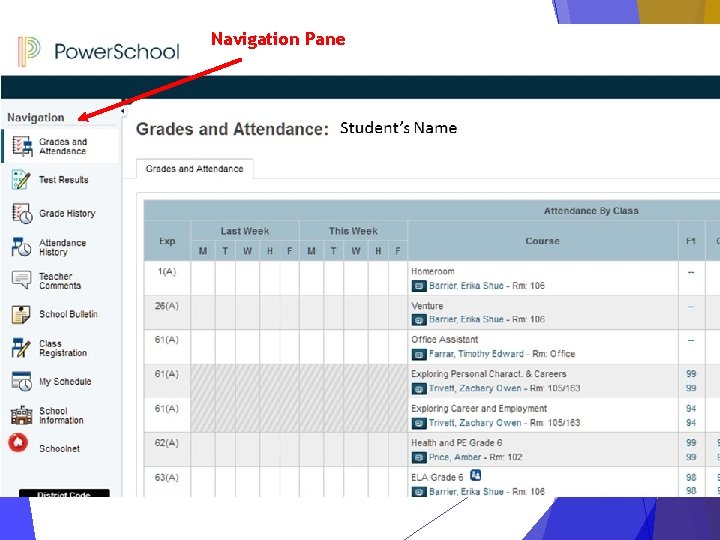Click the Health and PE Grade 6 course name

point(456,443)
